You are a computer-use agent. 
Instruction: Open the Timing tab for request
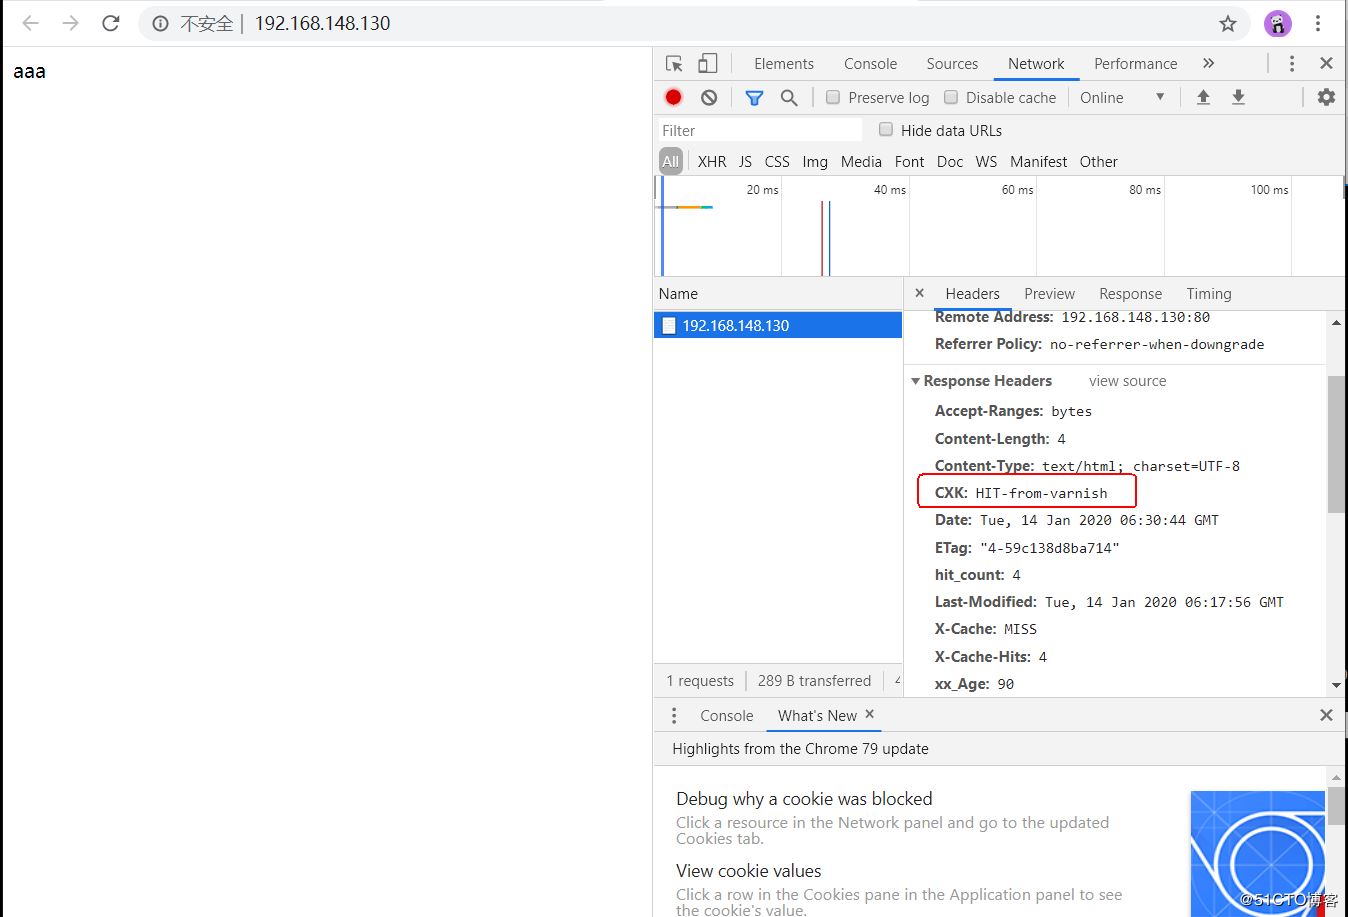pos(1208,294)
